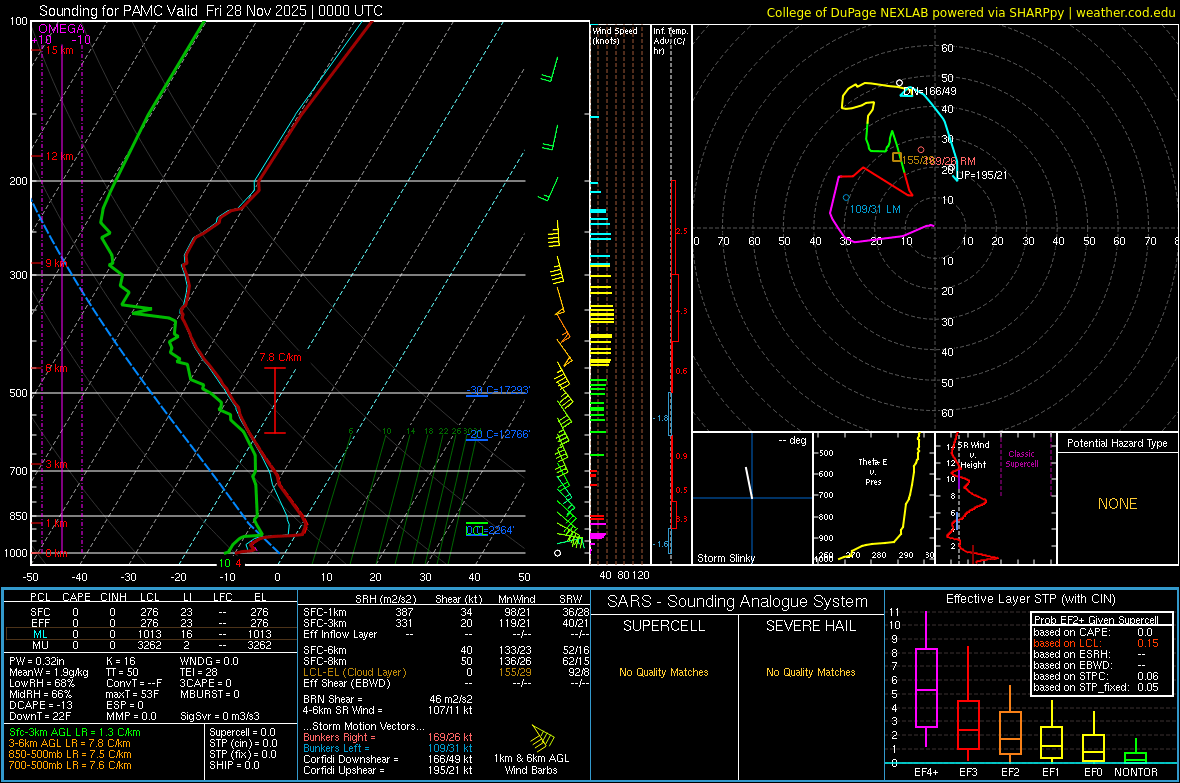Click the 700-500mb LR = 7.6 C/km line
The width and height of the screenshot is (1180, 783).
[70, 765]
